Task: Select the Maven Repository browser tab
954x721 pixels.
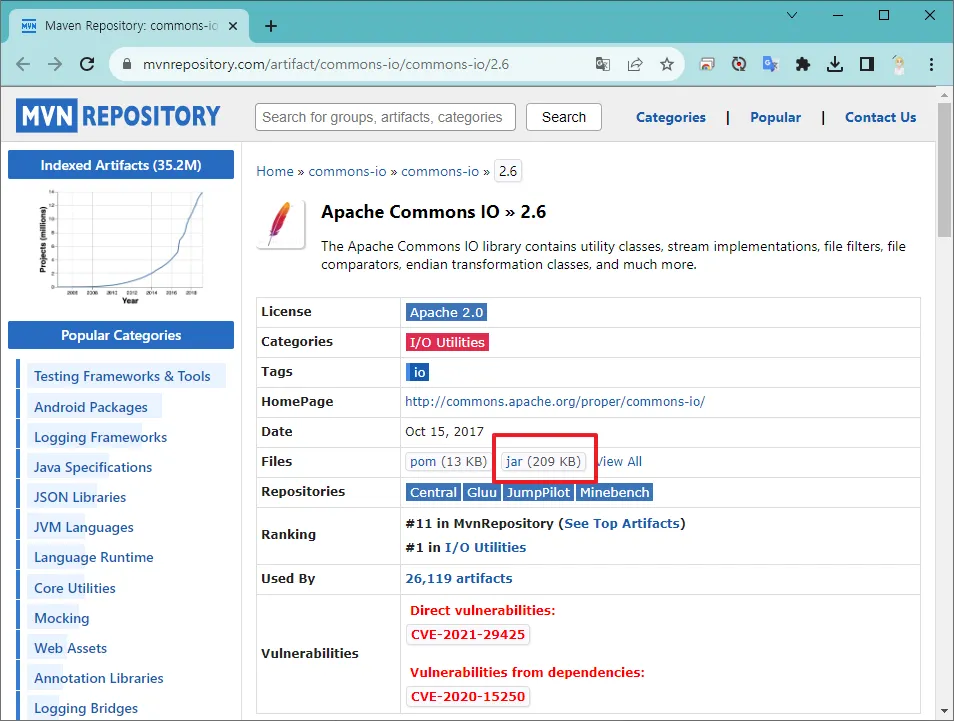Action: [128, 26]
